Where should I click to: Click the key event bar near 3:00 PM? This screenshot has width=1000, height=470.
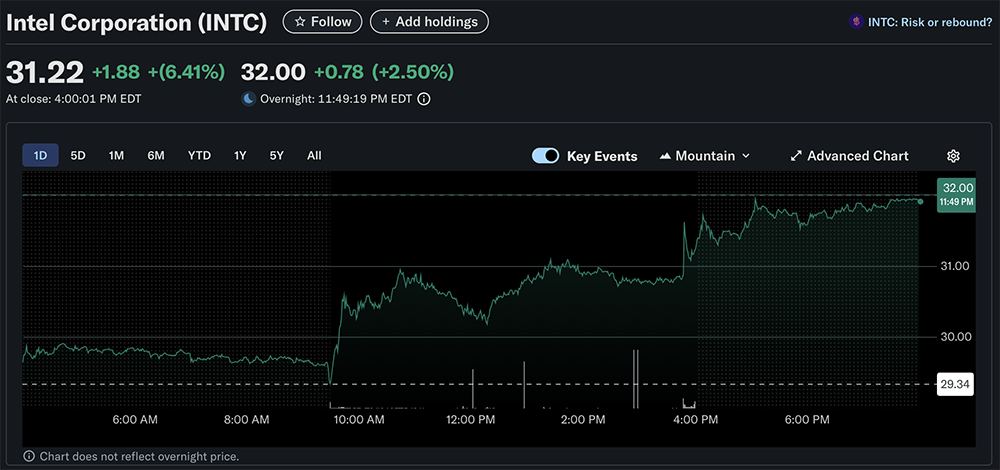point(635,380)
